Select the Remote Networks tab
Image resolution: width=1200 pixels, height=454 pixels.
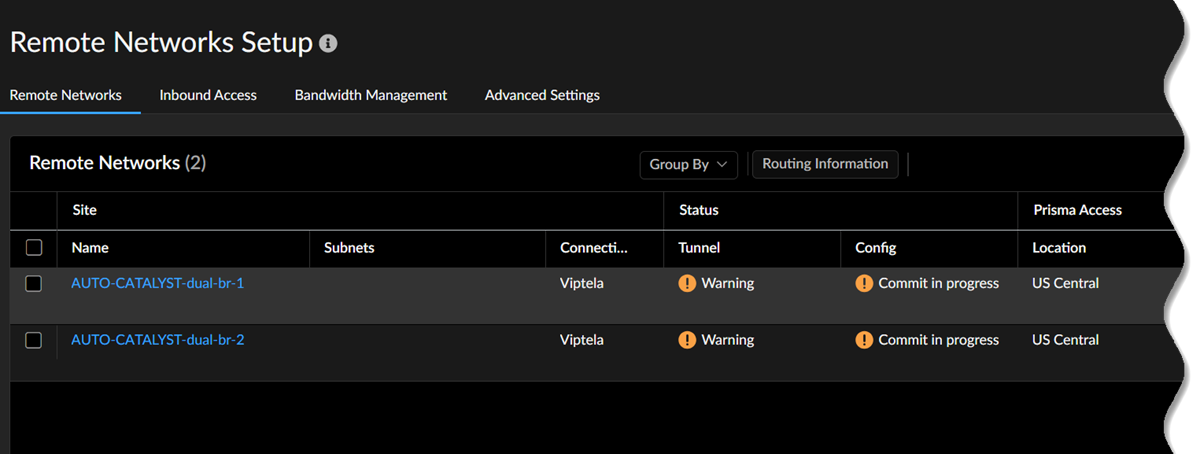tap(66, 95)
